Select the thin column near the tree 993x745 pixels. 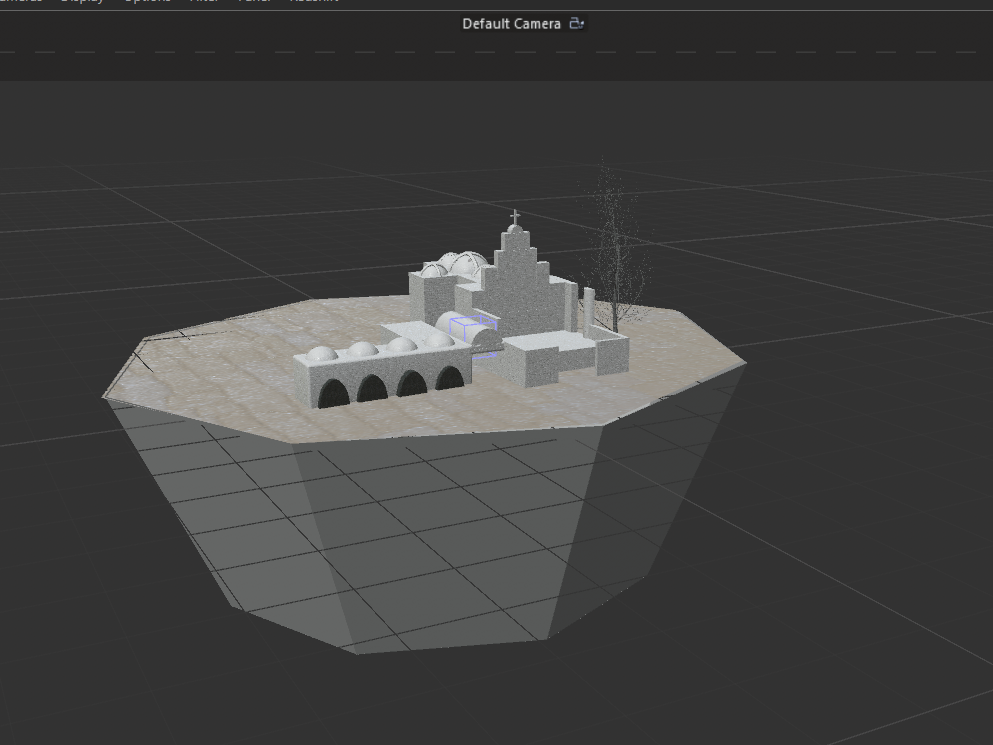click(x=589, y=307)
